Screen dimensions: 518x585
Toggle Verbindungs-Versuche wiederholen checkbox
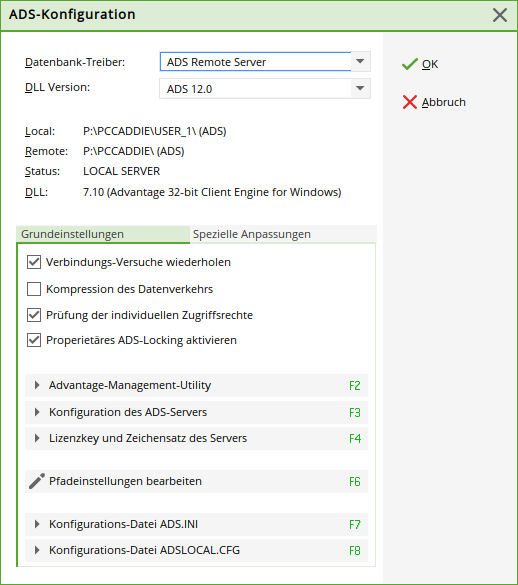pyautogui.click(x=34, y=262)
